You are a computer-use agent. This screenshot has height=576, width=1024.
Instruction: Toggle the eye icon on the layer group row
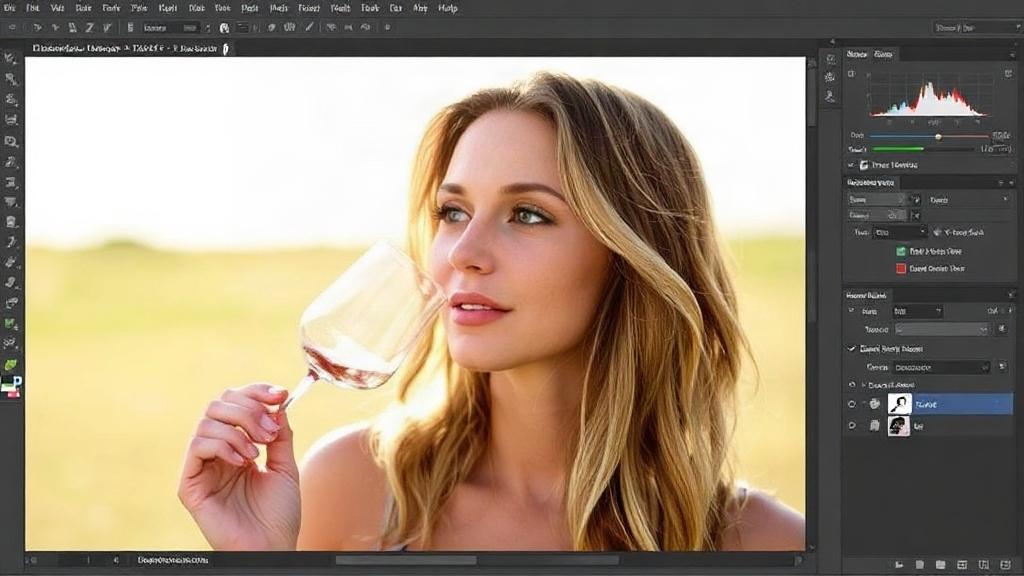[852, 385]
